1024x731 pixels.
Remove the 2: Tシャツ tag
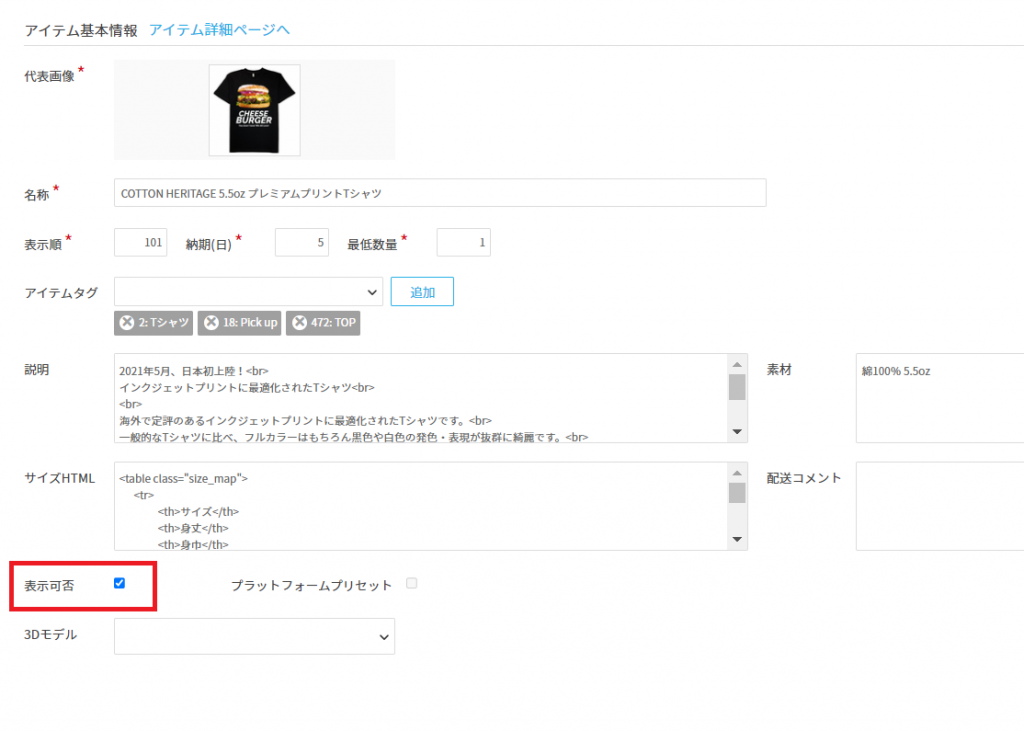point(127,322)
